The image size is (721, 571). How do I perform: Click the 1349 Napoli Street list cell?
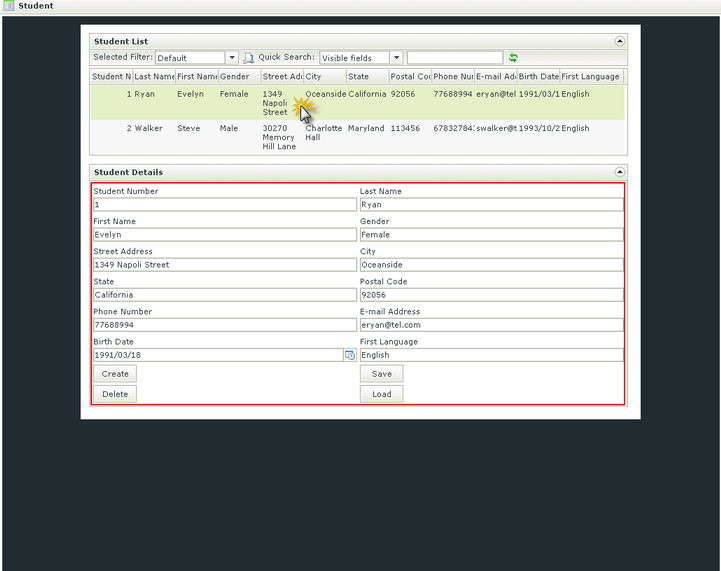coord(275,103)
